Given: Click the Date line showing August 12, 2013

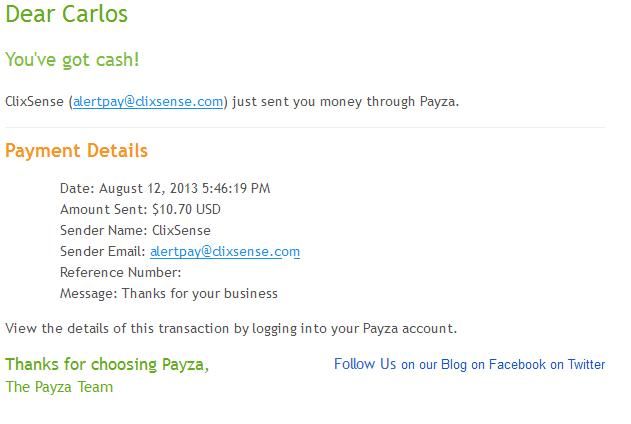Looking at the screenshot, I should 165,188.
